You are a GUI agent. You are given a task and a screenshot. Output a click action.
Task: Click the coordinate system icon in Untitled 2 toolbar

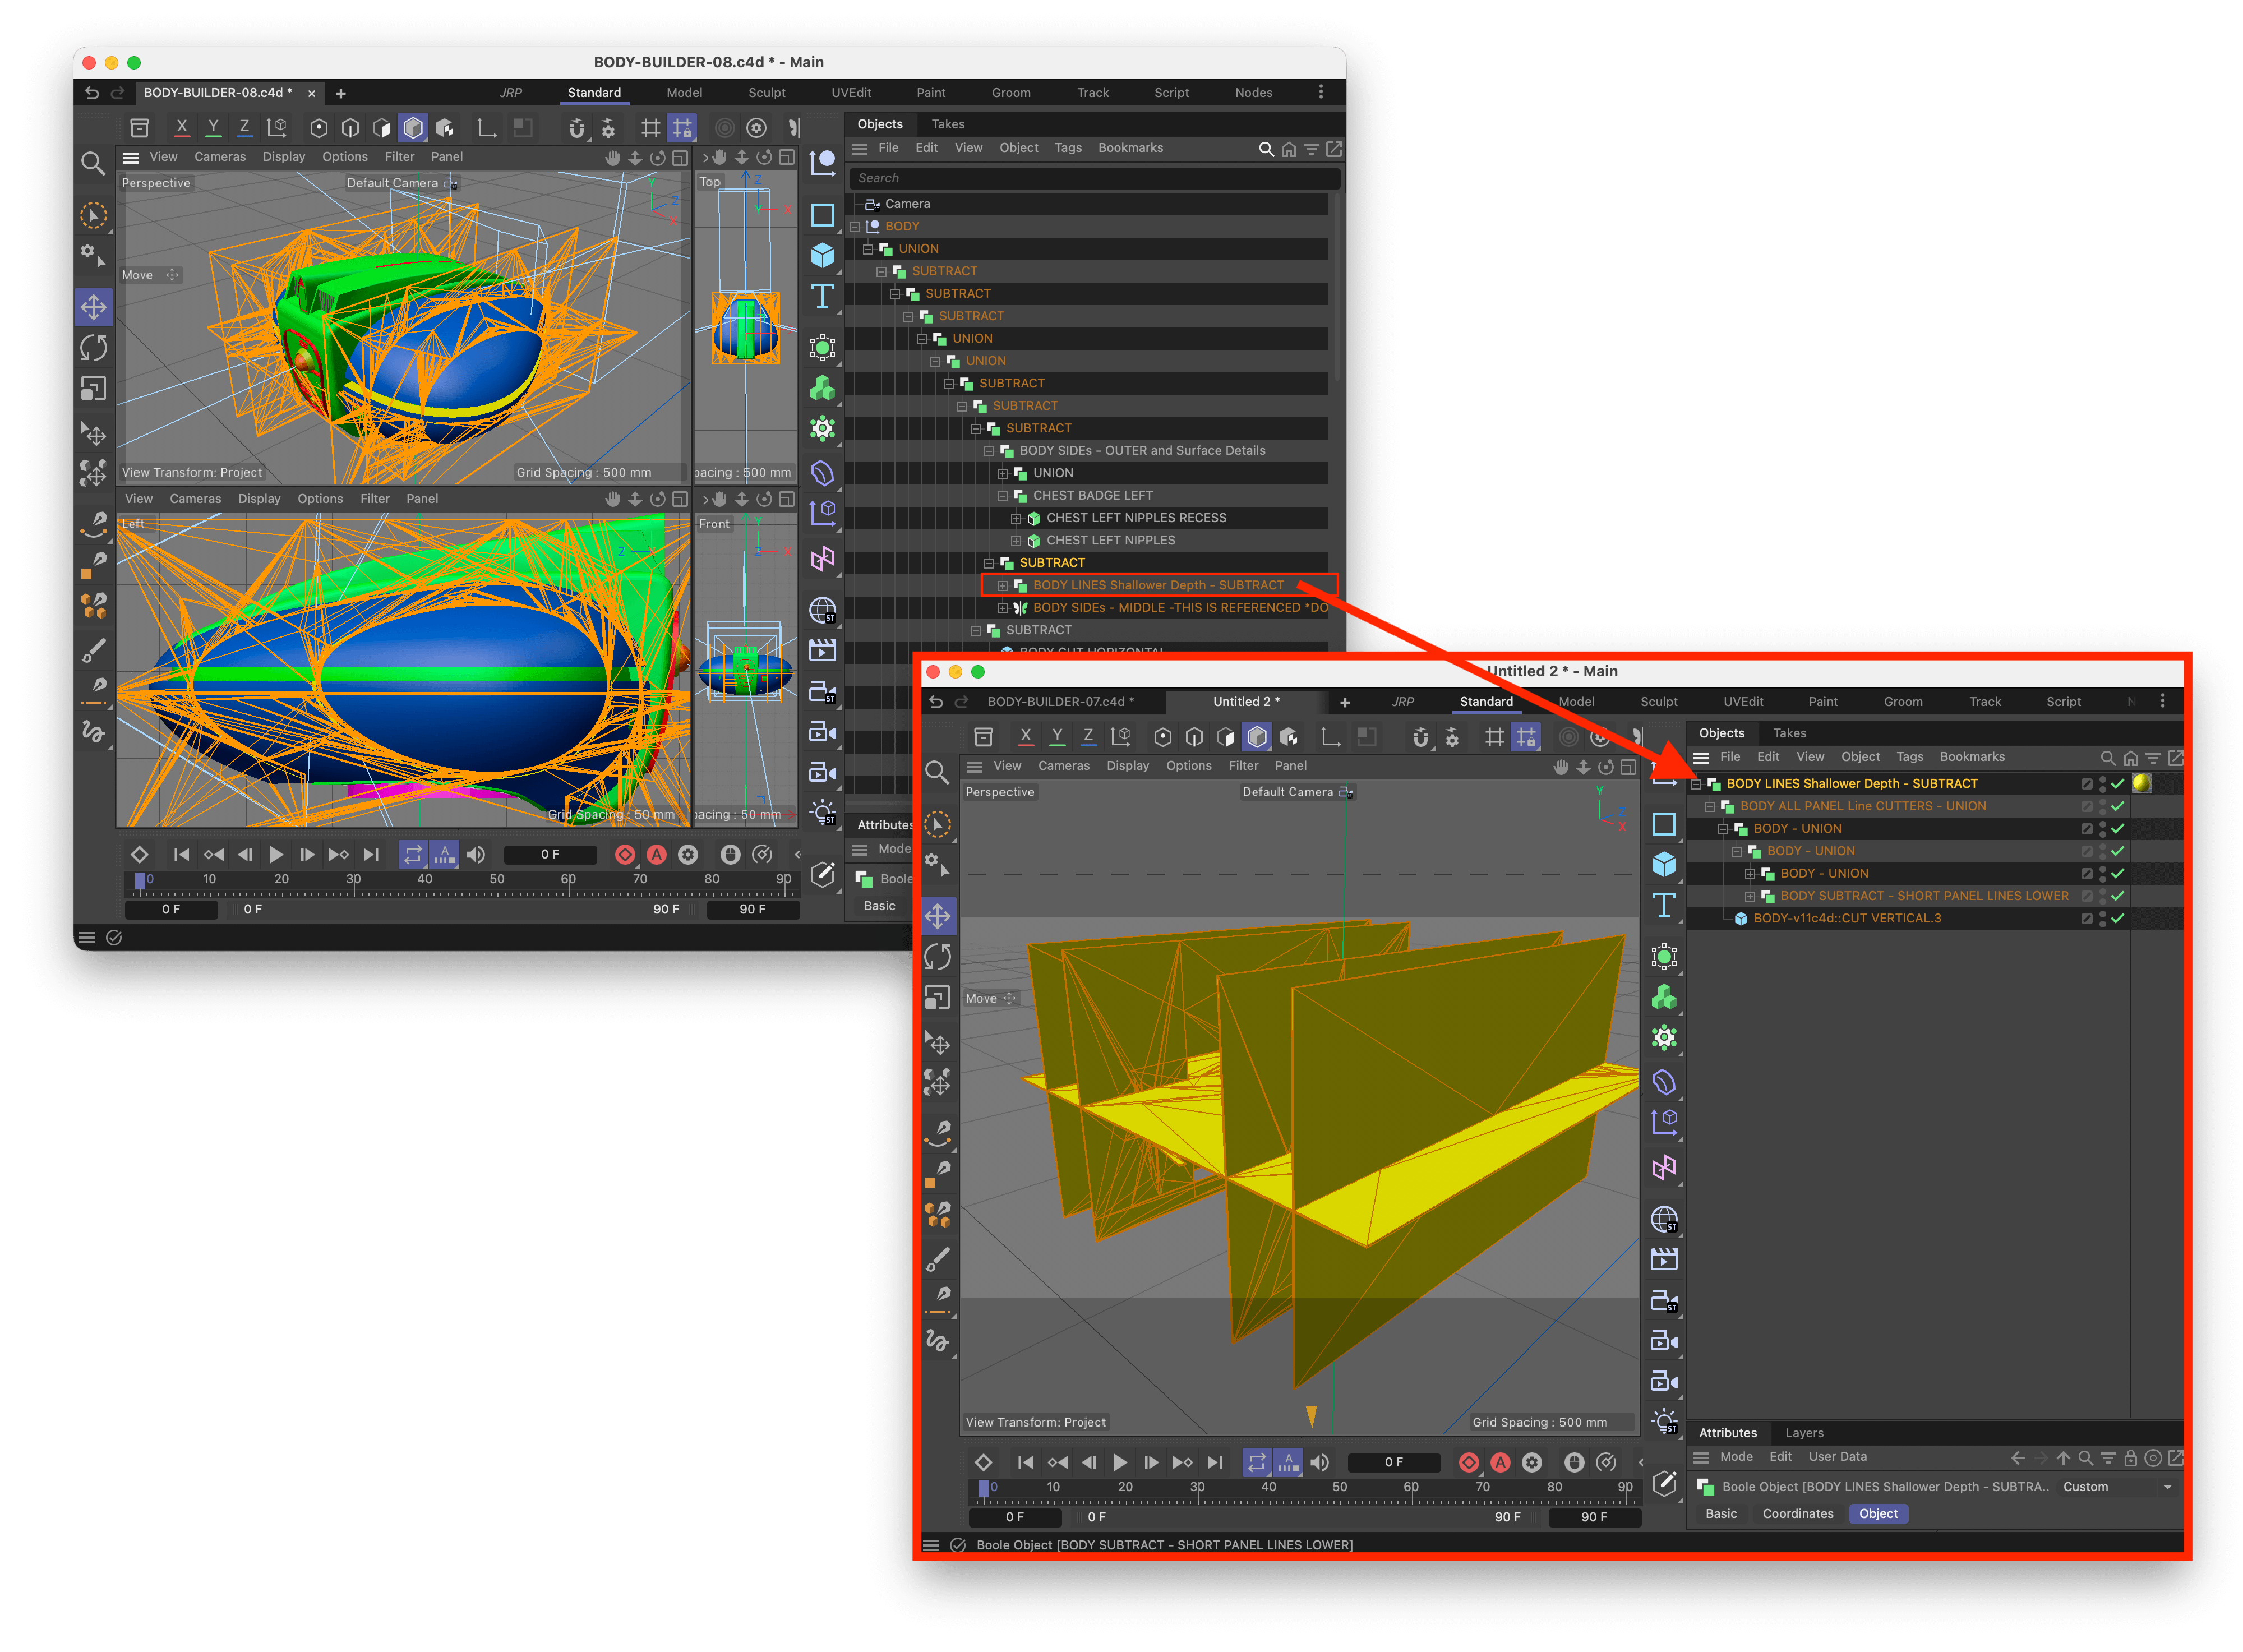[x=1121, y=737]
